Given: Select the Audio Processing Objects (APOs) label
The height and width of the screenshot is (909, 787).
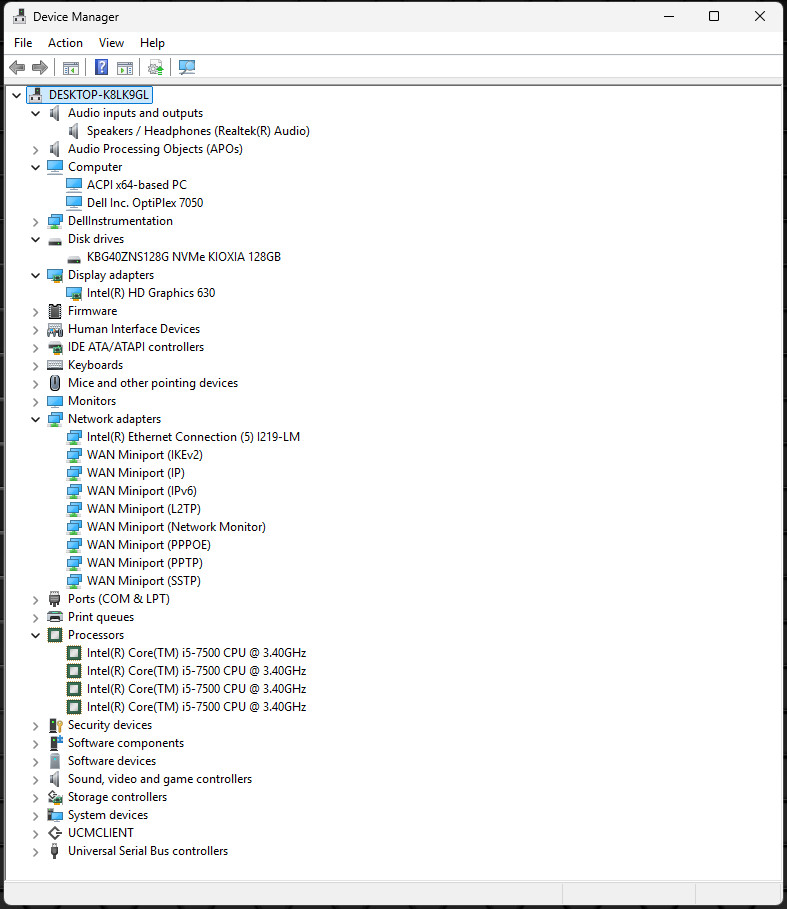Looking at the screenshot, I should [x=155, y=149].
